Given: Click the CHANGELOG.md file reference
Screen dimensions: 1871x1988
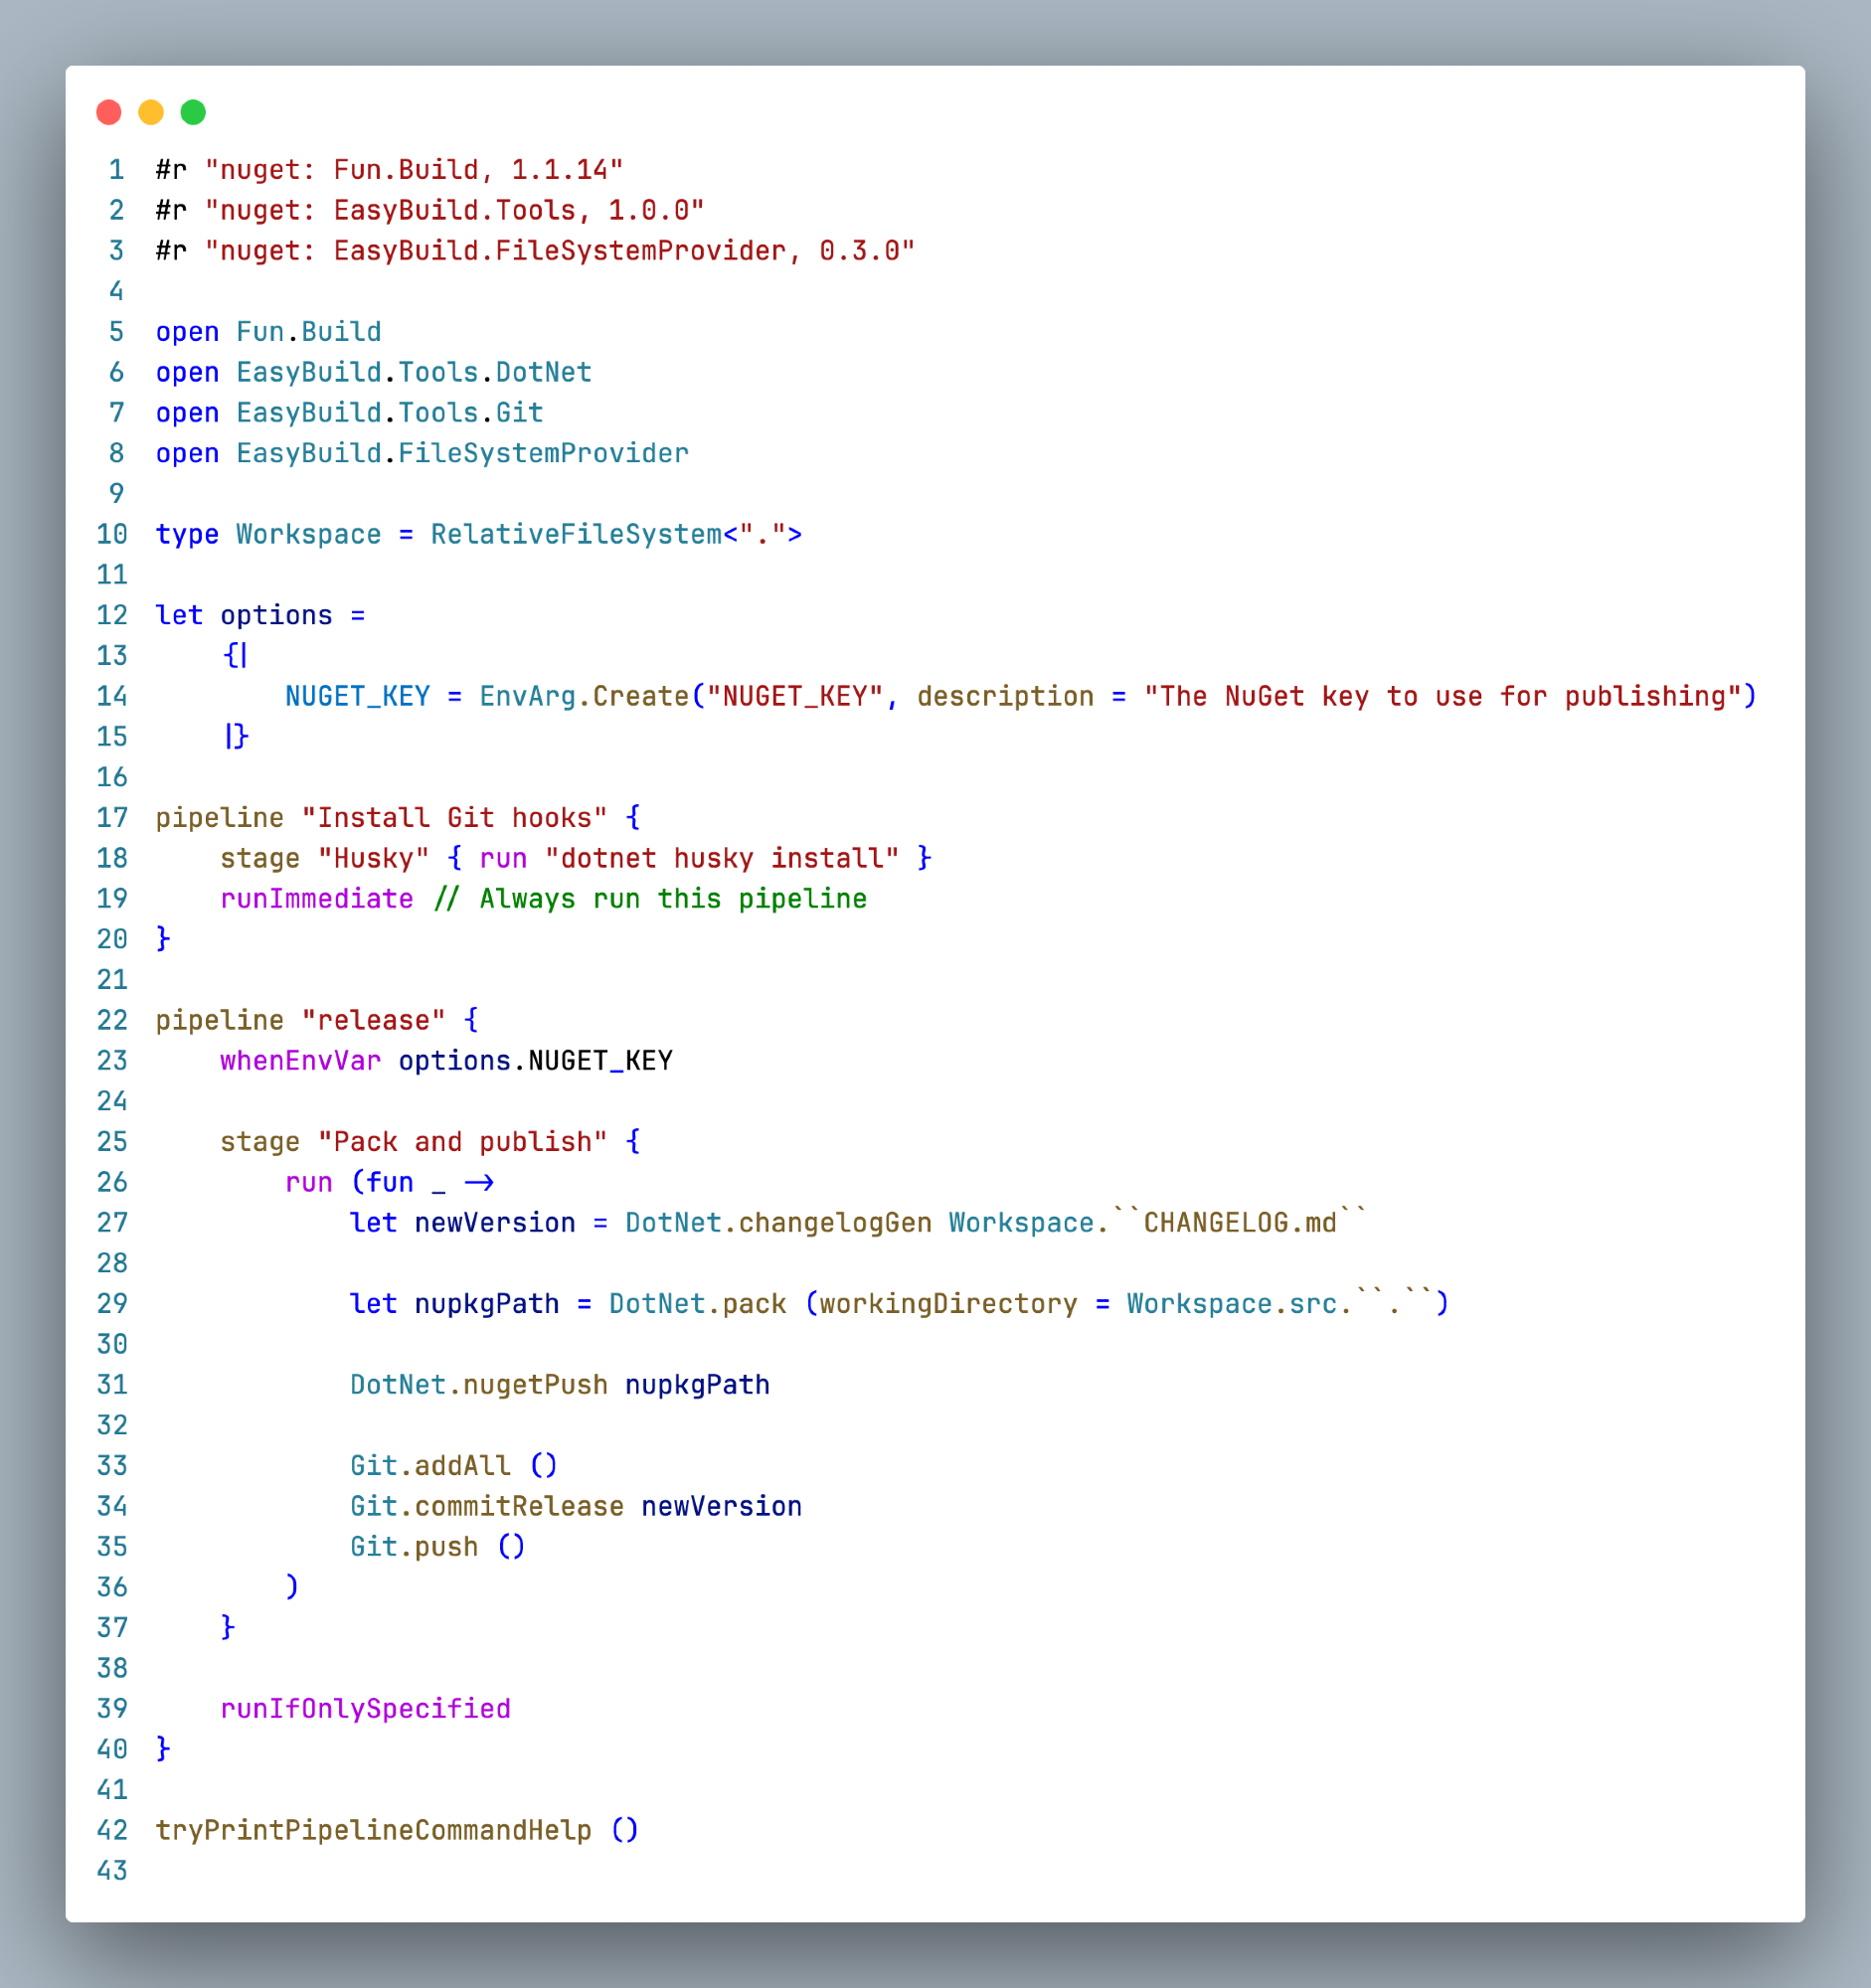Looking at the screenshot, I should tap(1240, 1223).
